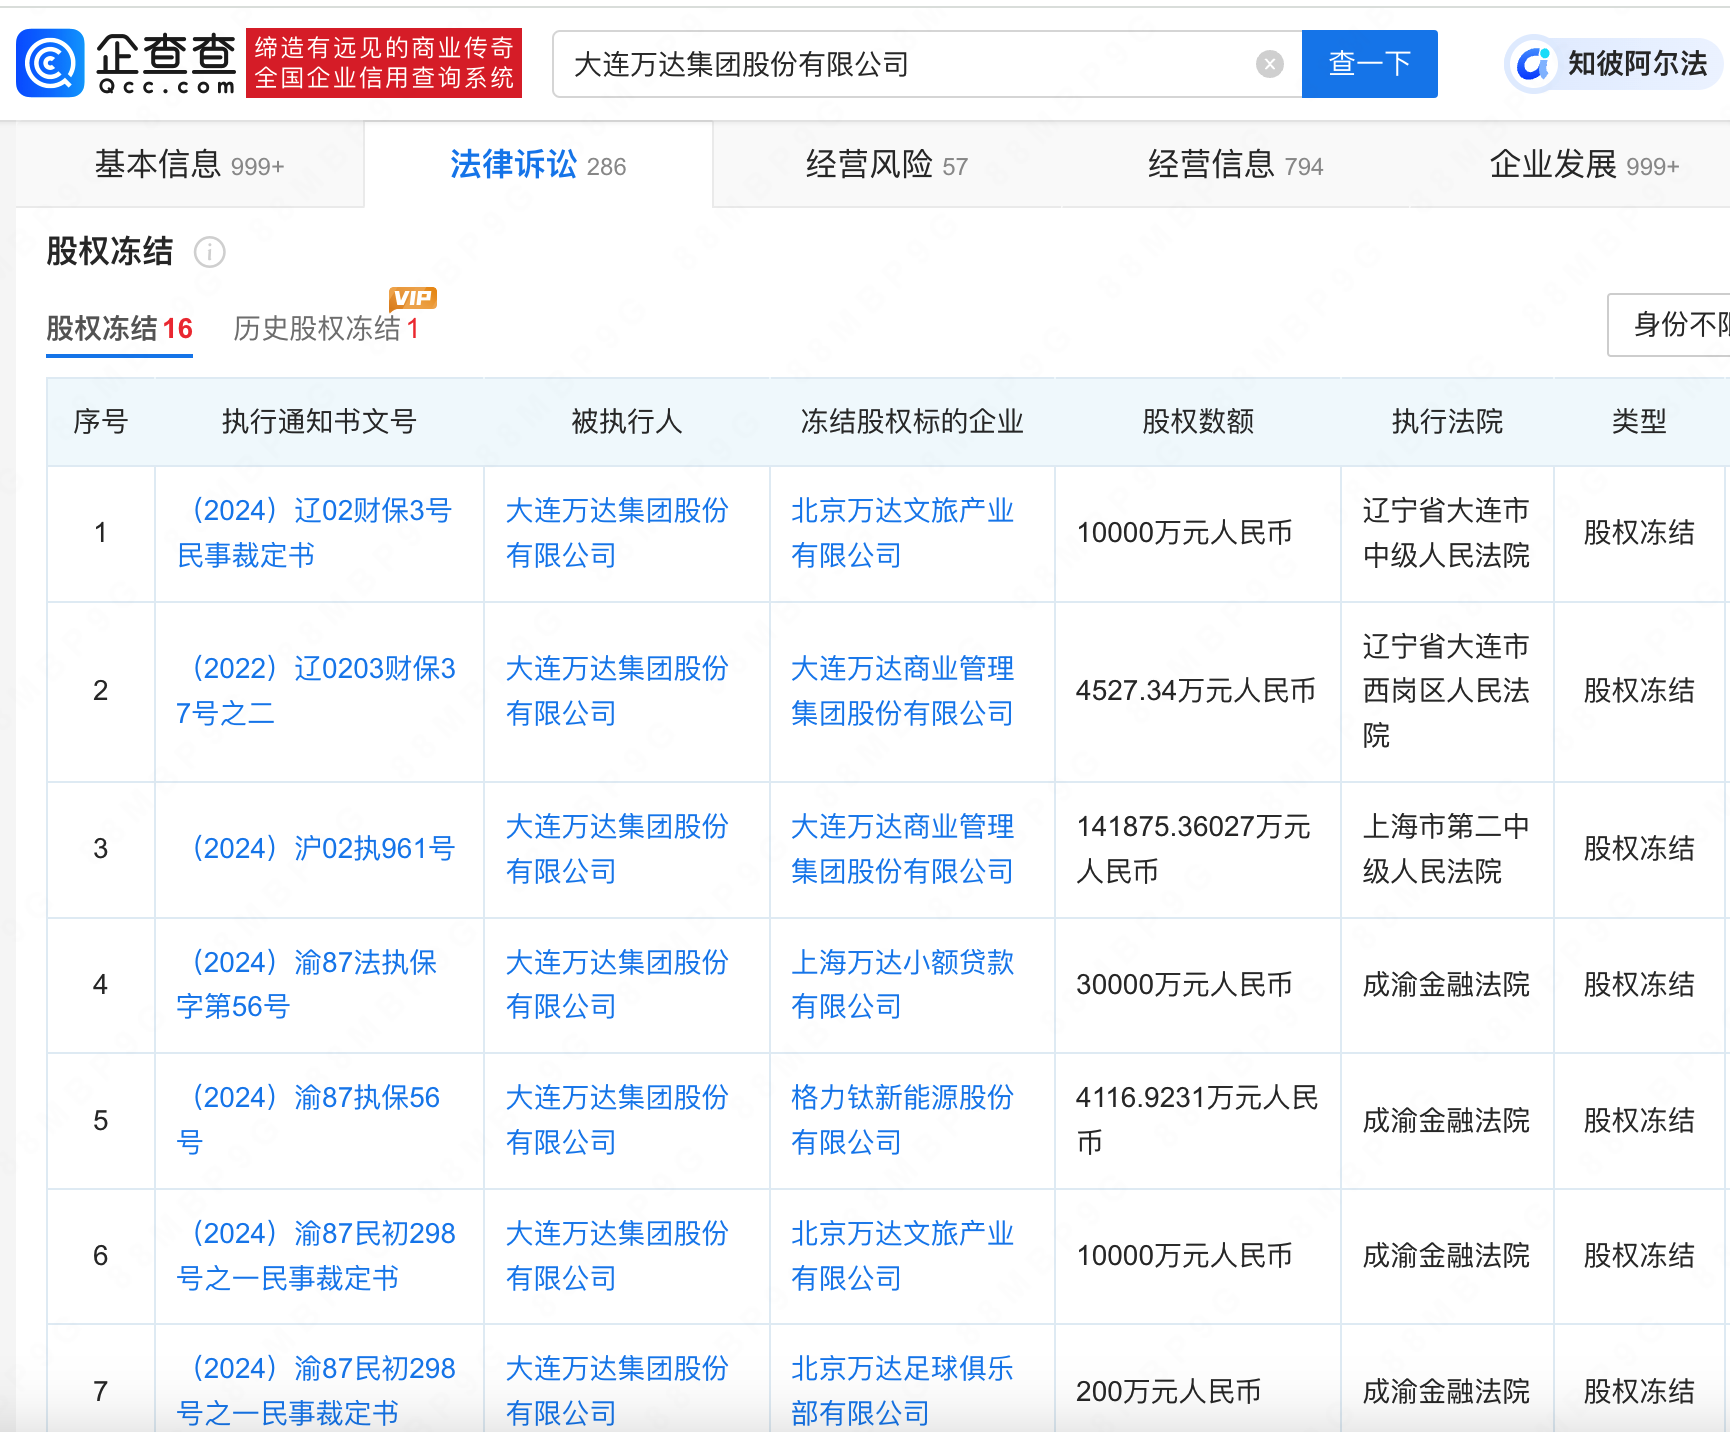The image size is (1730, 1432).
Task: Click the red slogan banner 缔造有远见的商业传奇
Action: click(x=384, y=63)
